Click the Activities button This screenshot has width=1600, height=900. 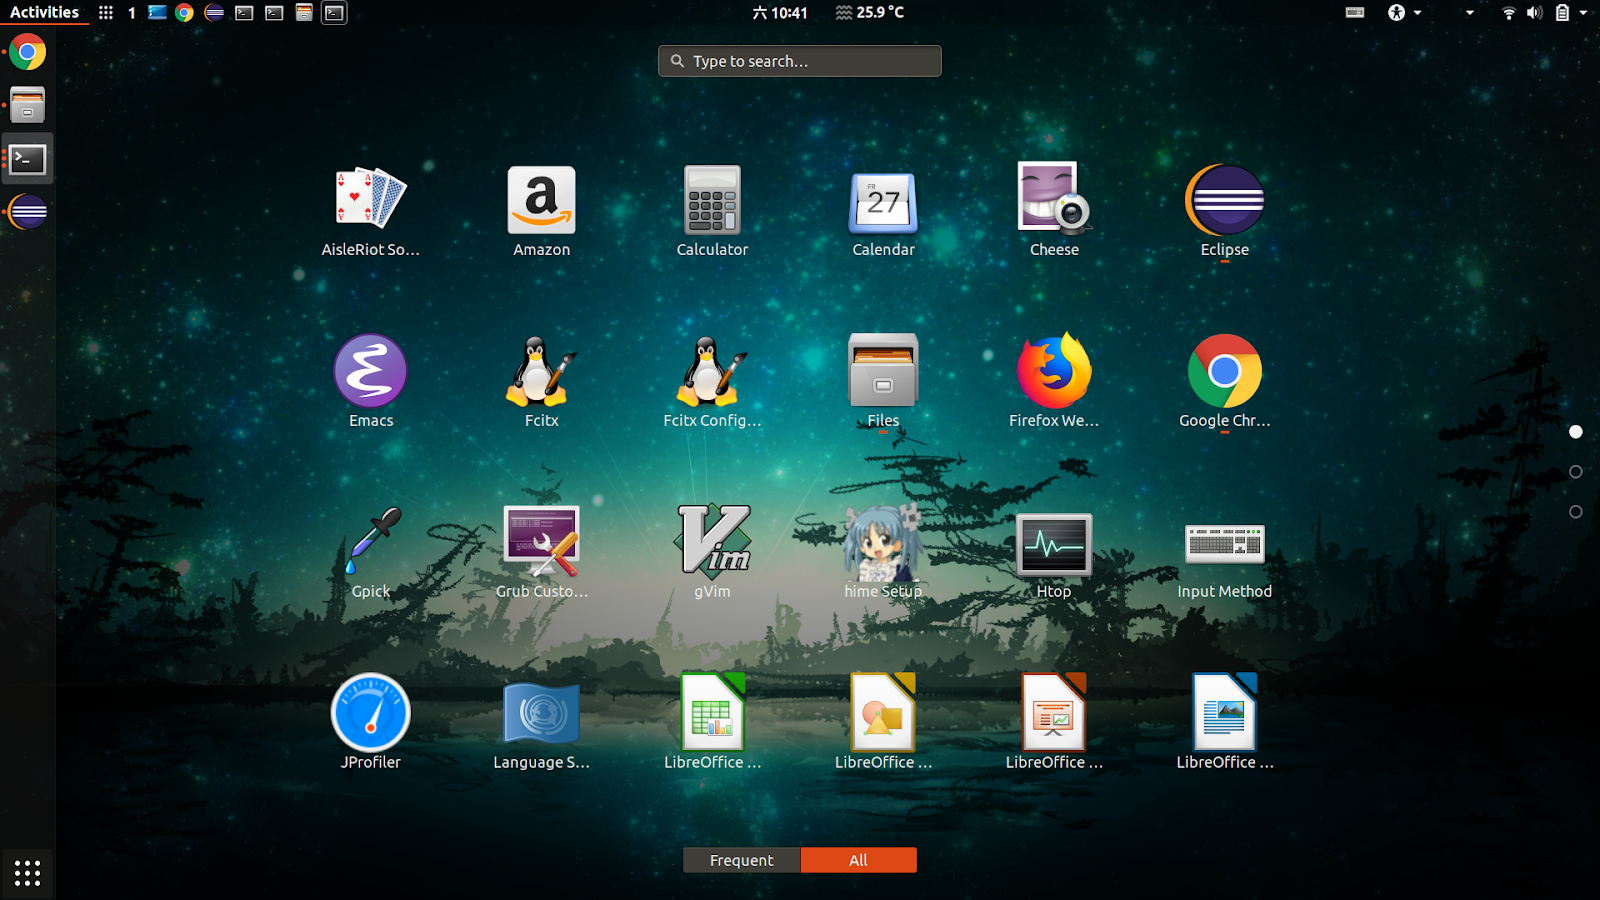pos(44,13)
